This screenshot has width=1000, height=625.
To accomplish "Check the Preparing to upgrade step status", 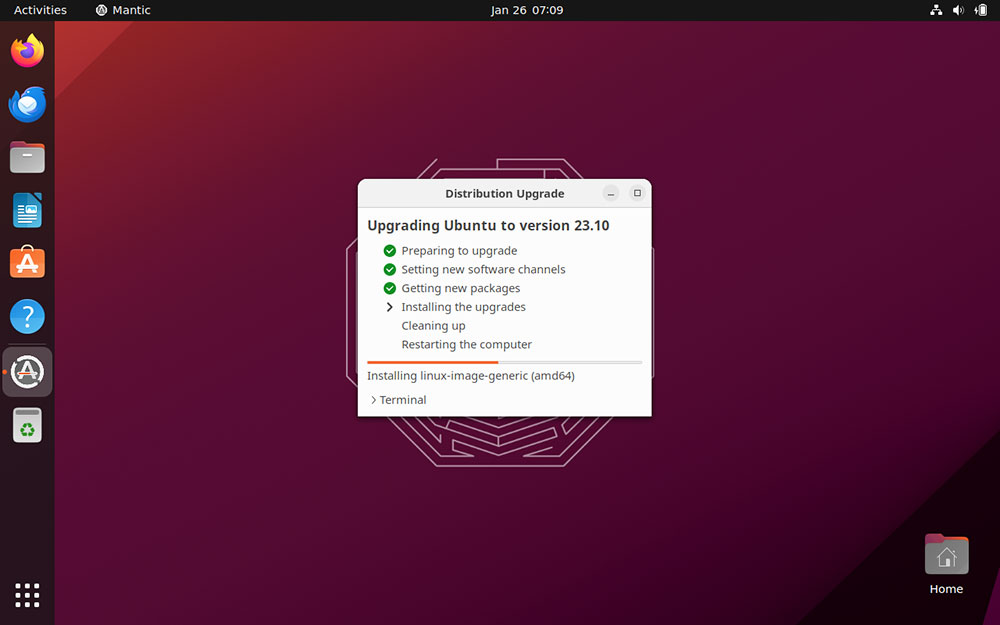I will tap(390, 251).
